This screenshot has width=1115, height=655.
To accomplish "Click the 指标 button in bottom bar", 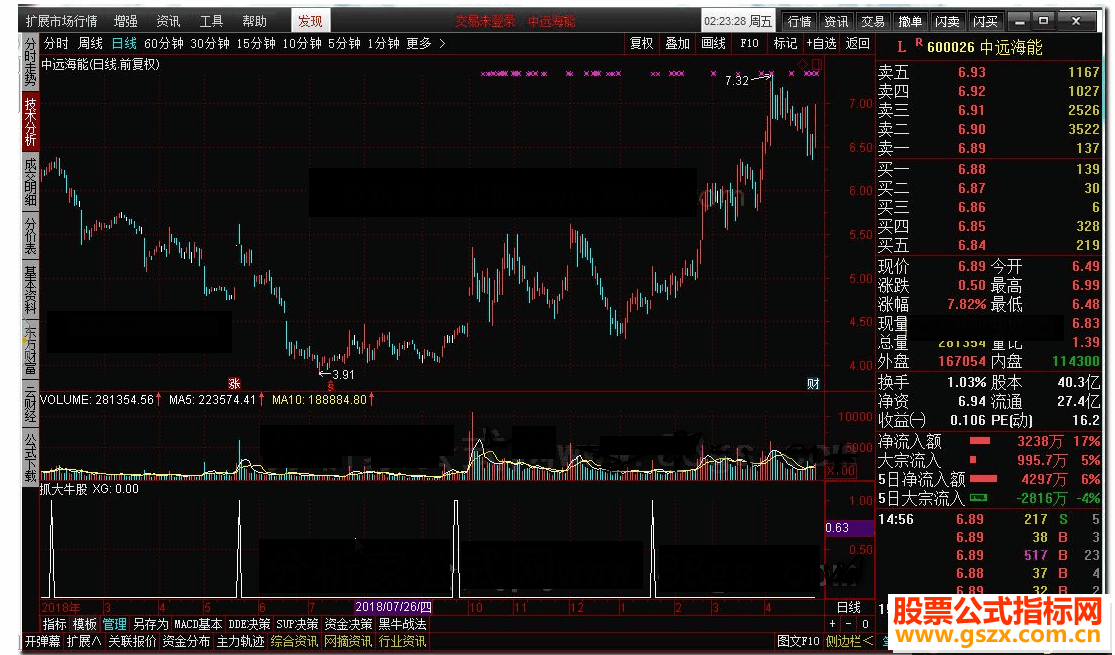I will [x=55, y=624].
